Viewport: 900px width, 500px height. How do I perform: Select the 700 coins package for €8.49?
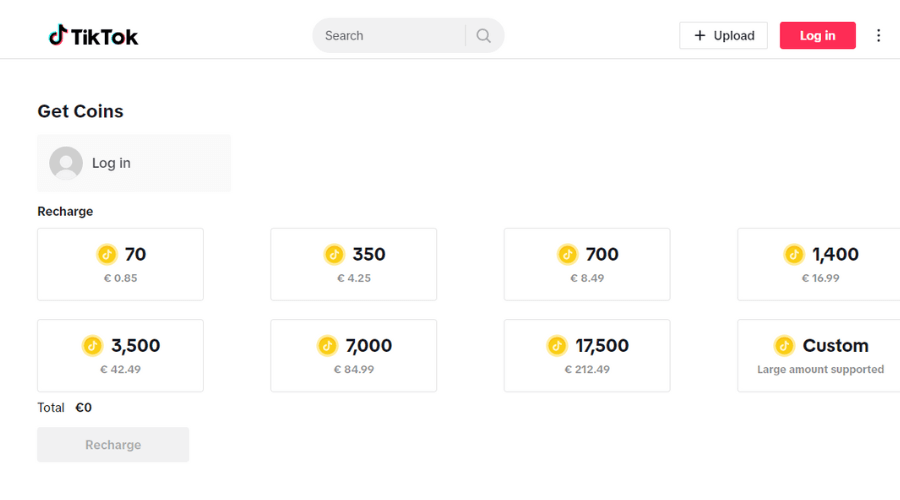(587, 264)
